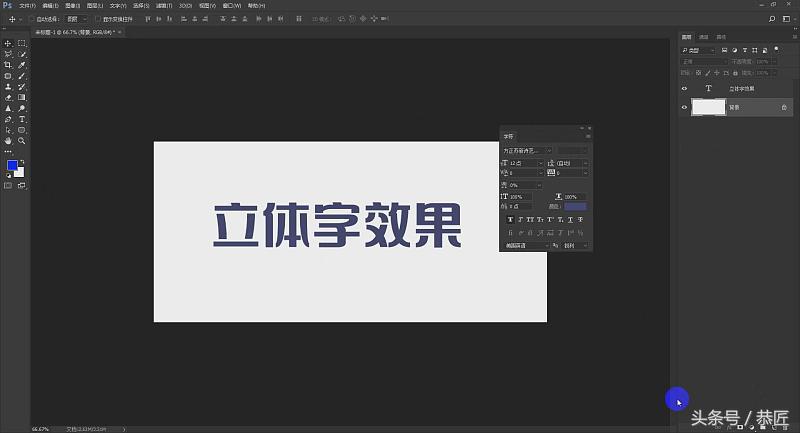Select the Eyedropper tool

[x=22, y=65]
